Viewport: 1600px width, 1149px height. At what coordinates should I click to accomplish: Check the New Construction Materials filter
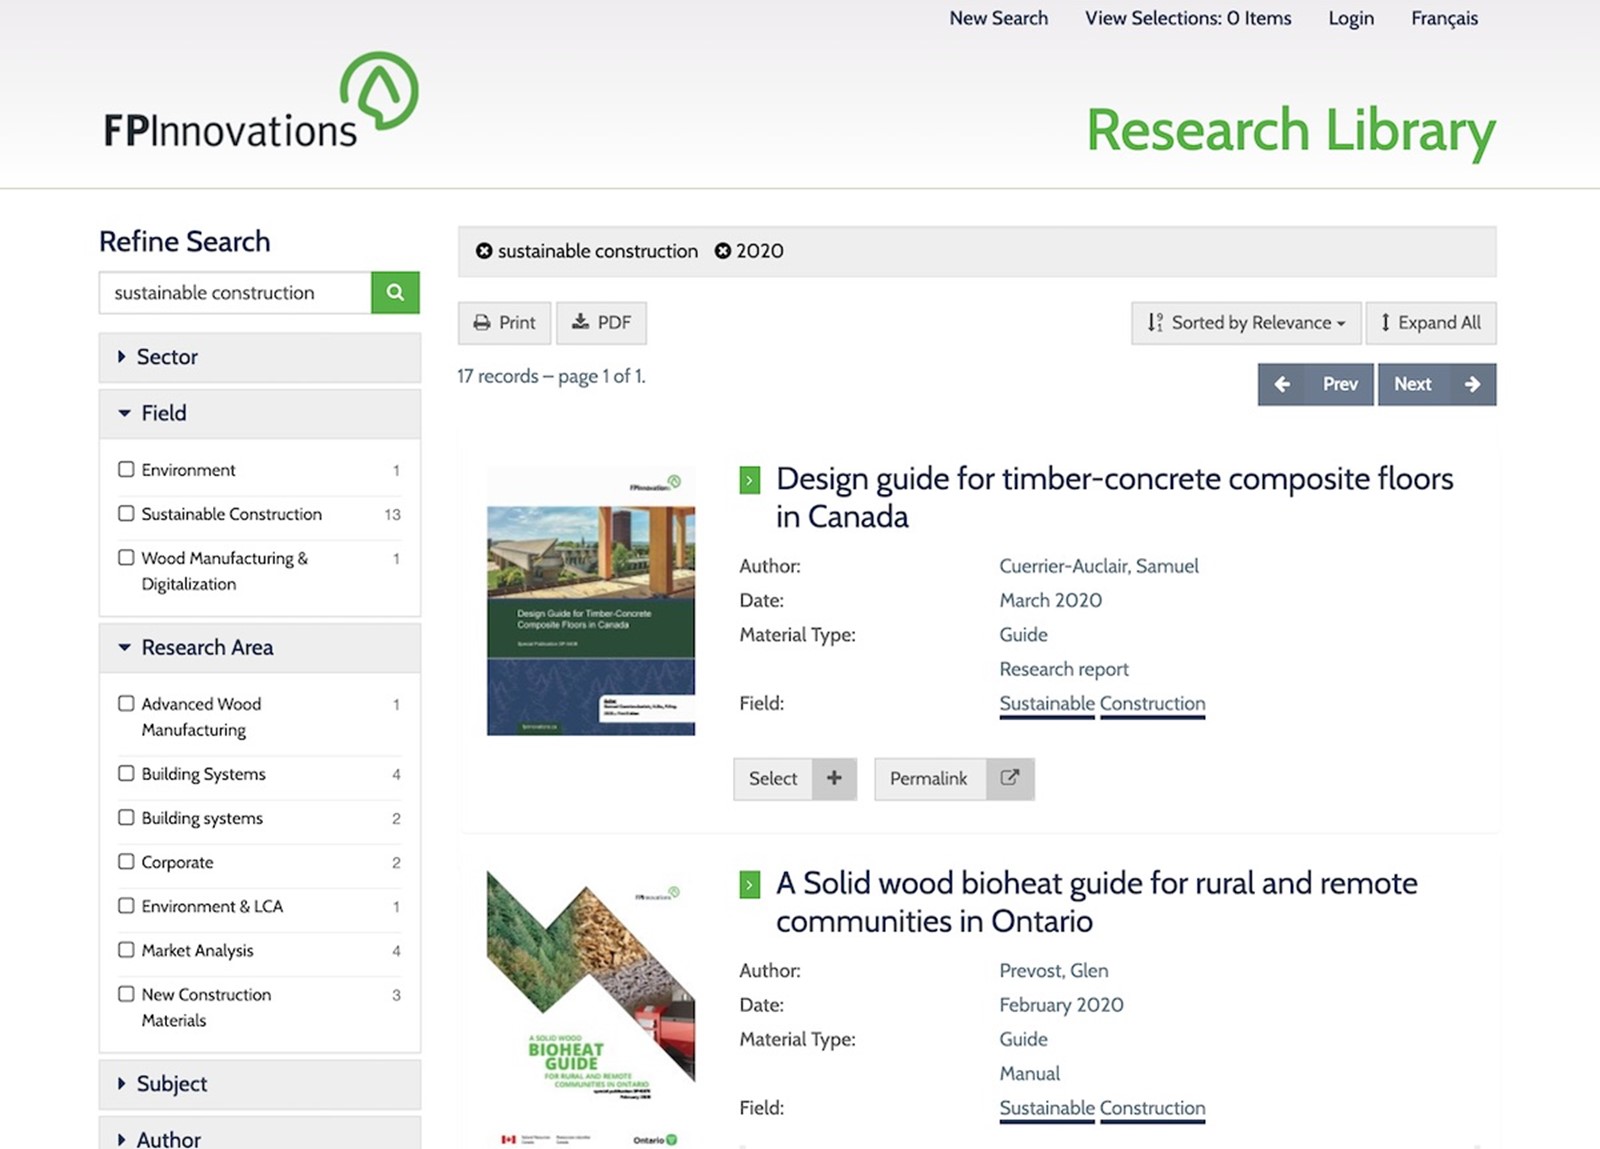point(126,993)
